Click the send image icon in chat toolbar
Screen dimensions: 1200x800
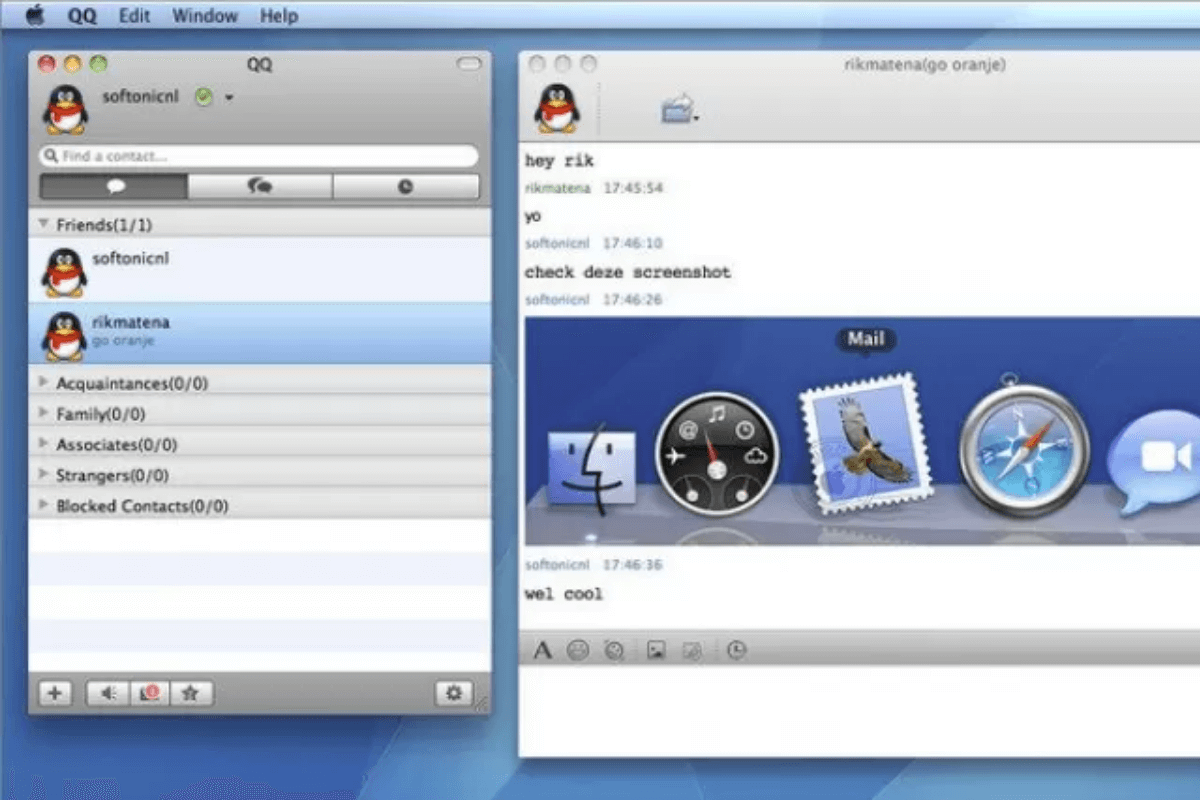point(656,651)
